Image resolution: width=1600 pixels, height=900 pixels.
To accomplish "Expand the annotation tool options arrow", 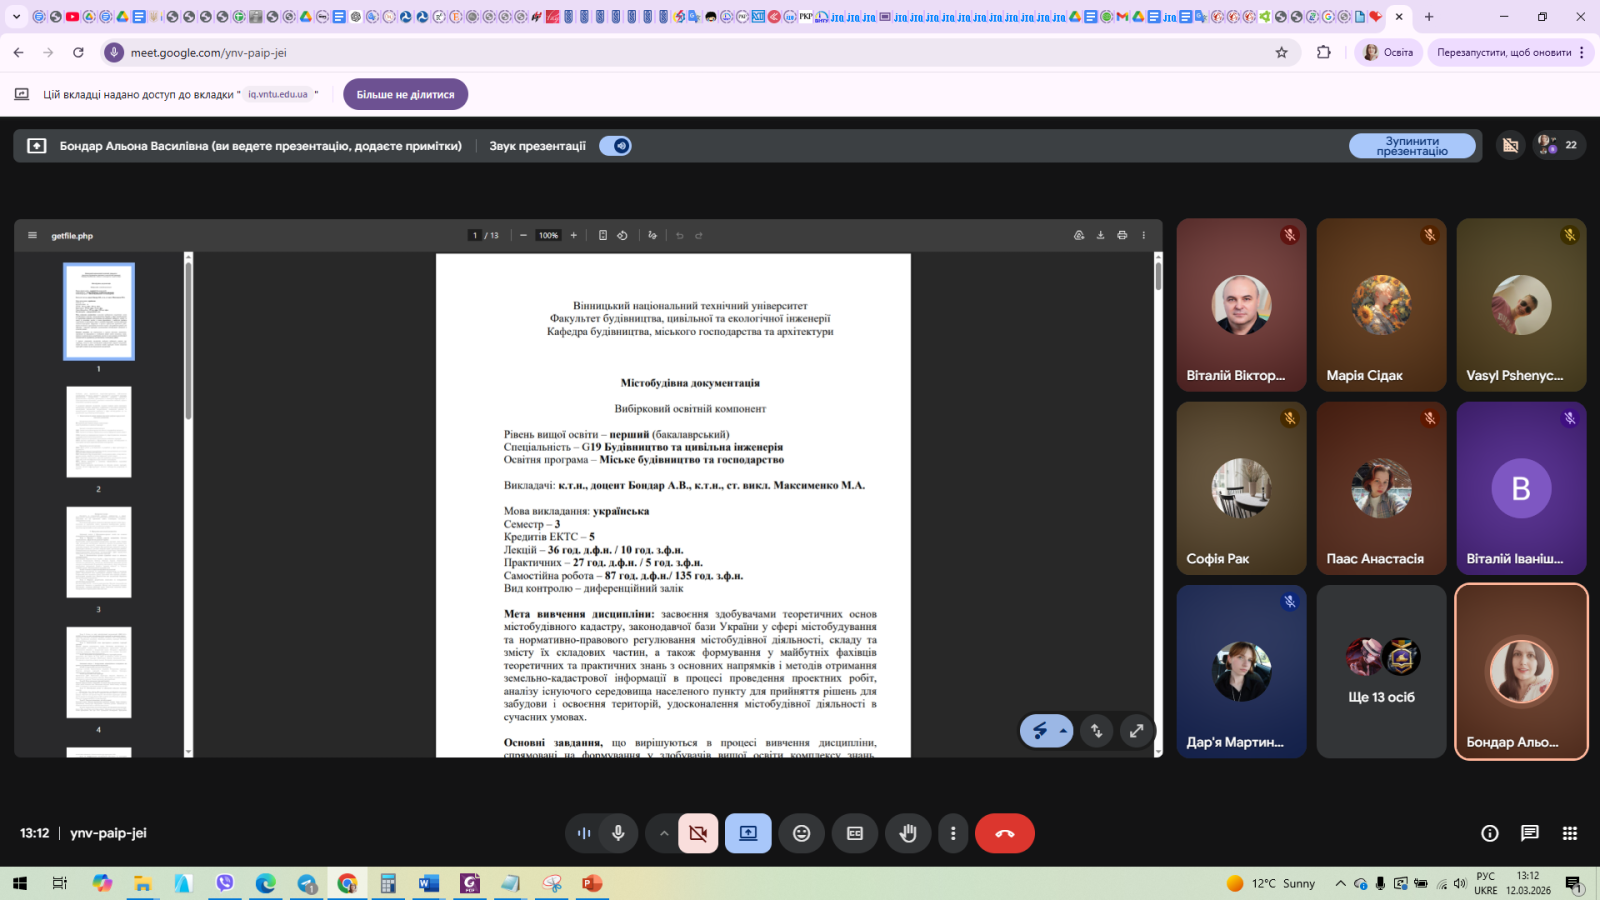I will tap(1063, 731).
